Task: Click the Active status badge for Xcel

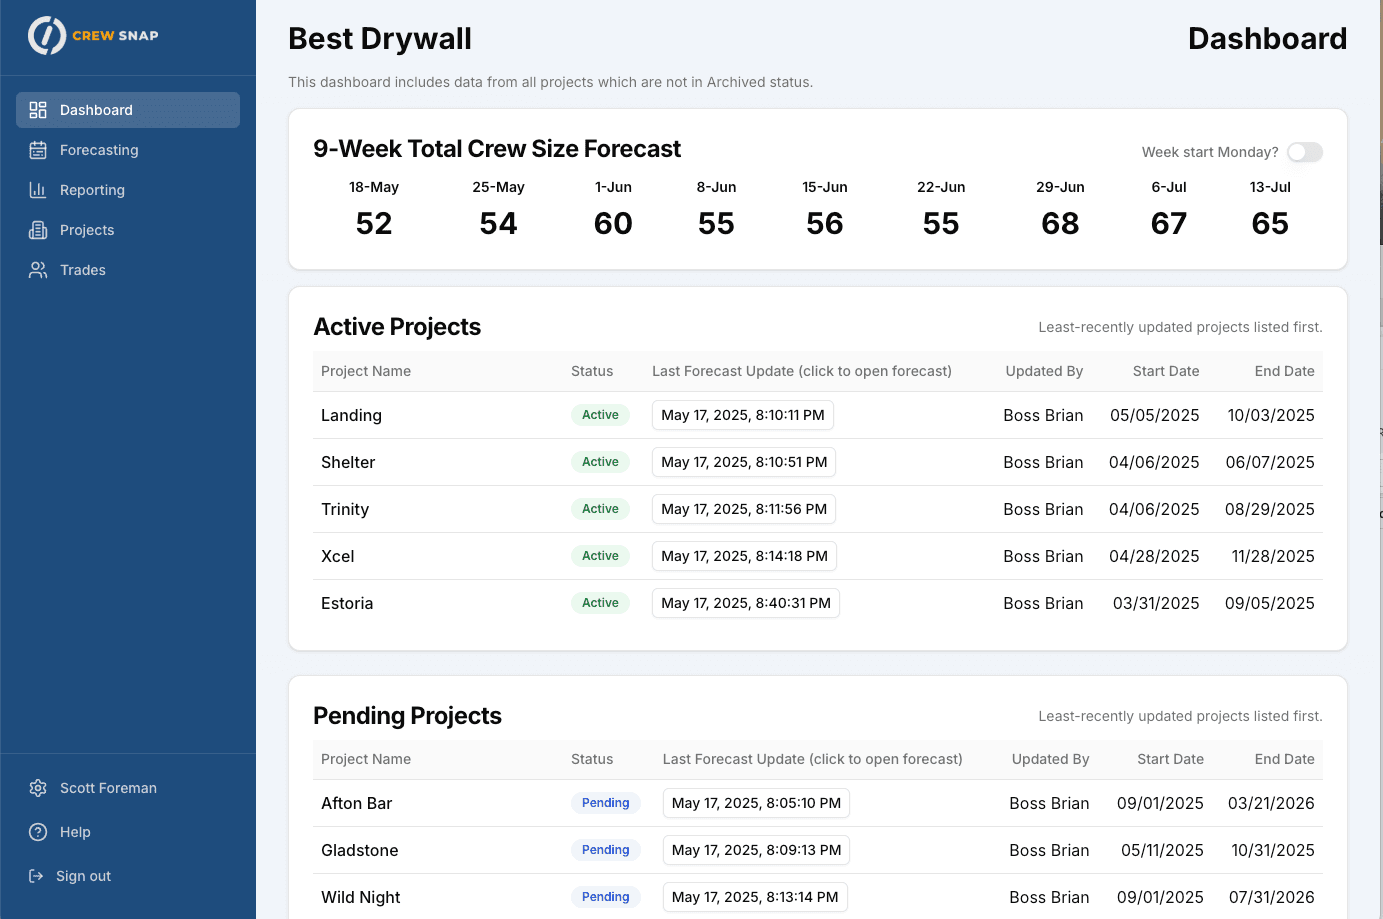Action: pos(600,556)
